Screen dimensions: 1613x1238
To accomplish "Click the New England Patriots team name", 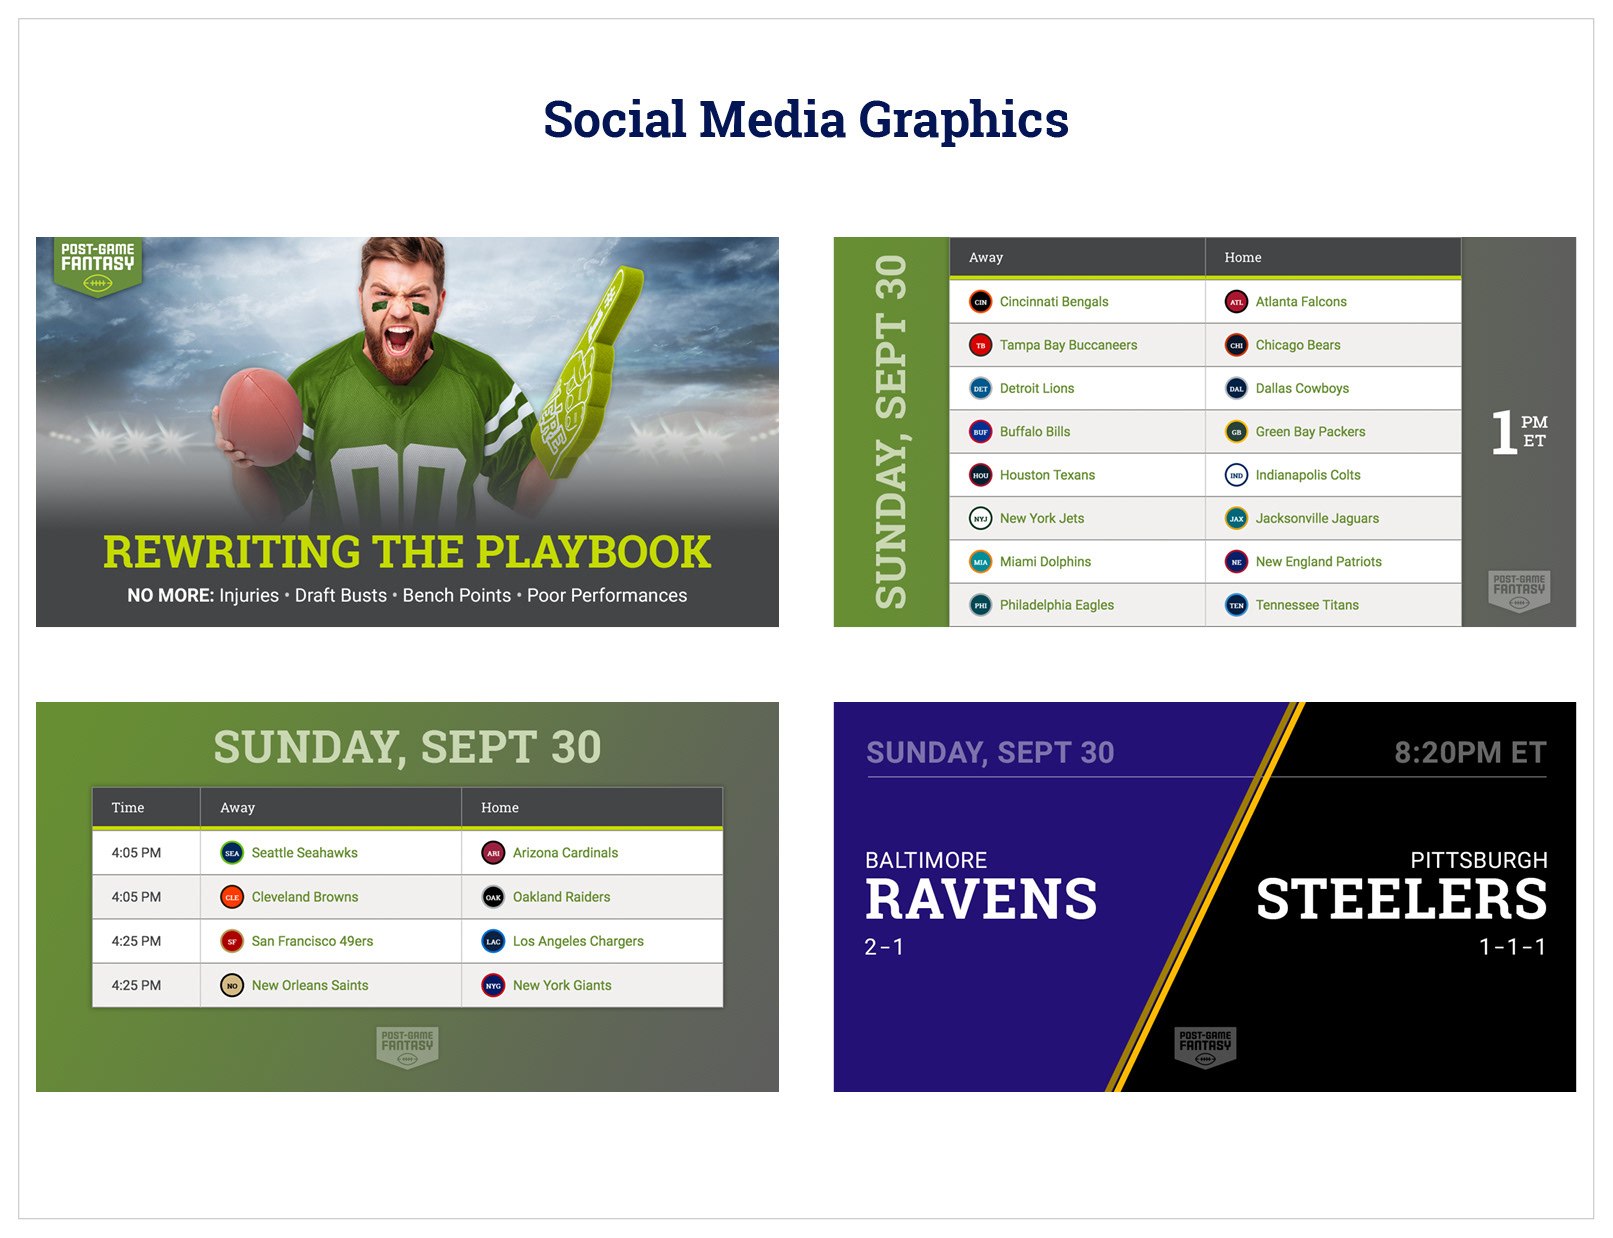I will click(x=1318, y=562).
